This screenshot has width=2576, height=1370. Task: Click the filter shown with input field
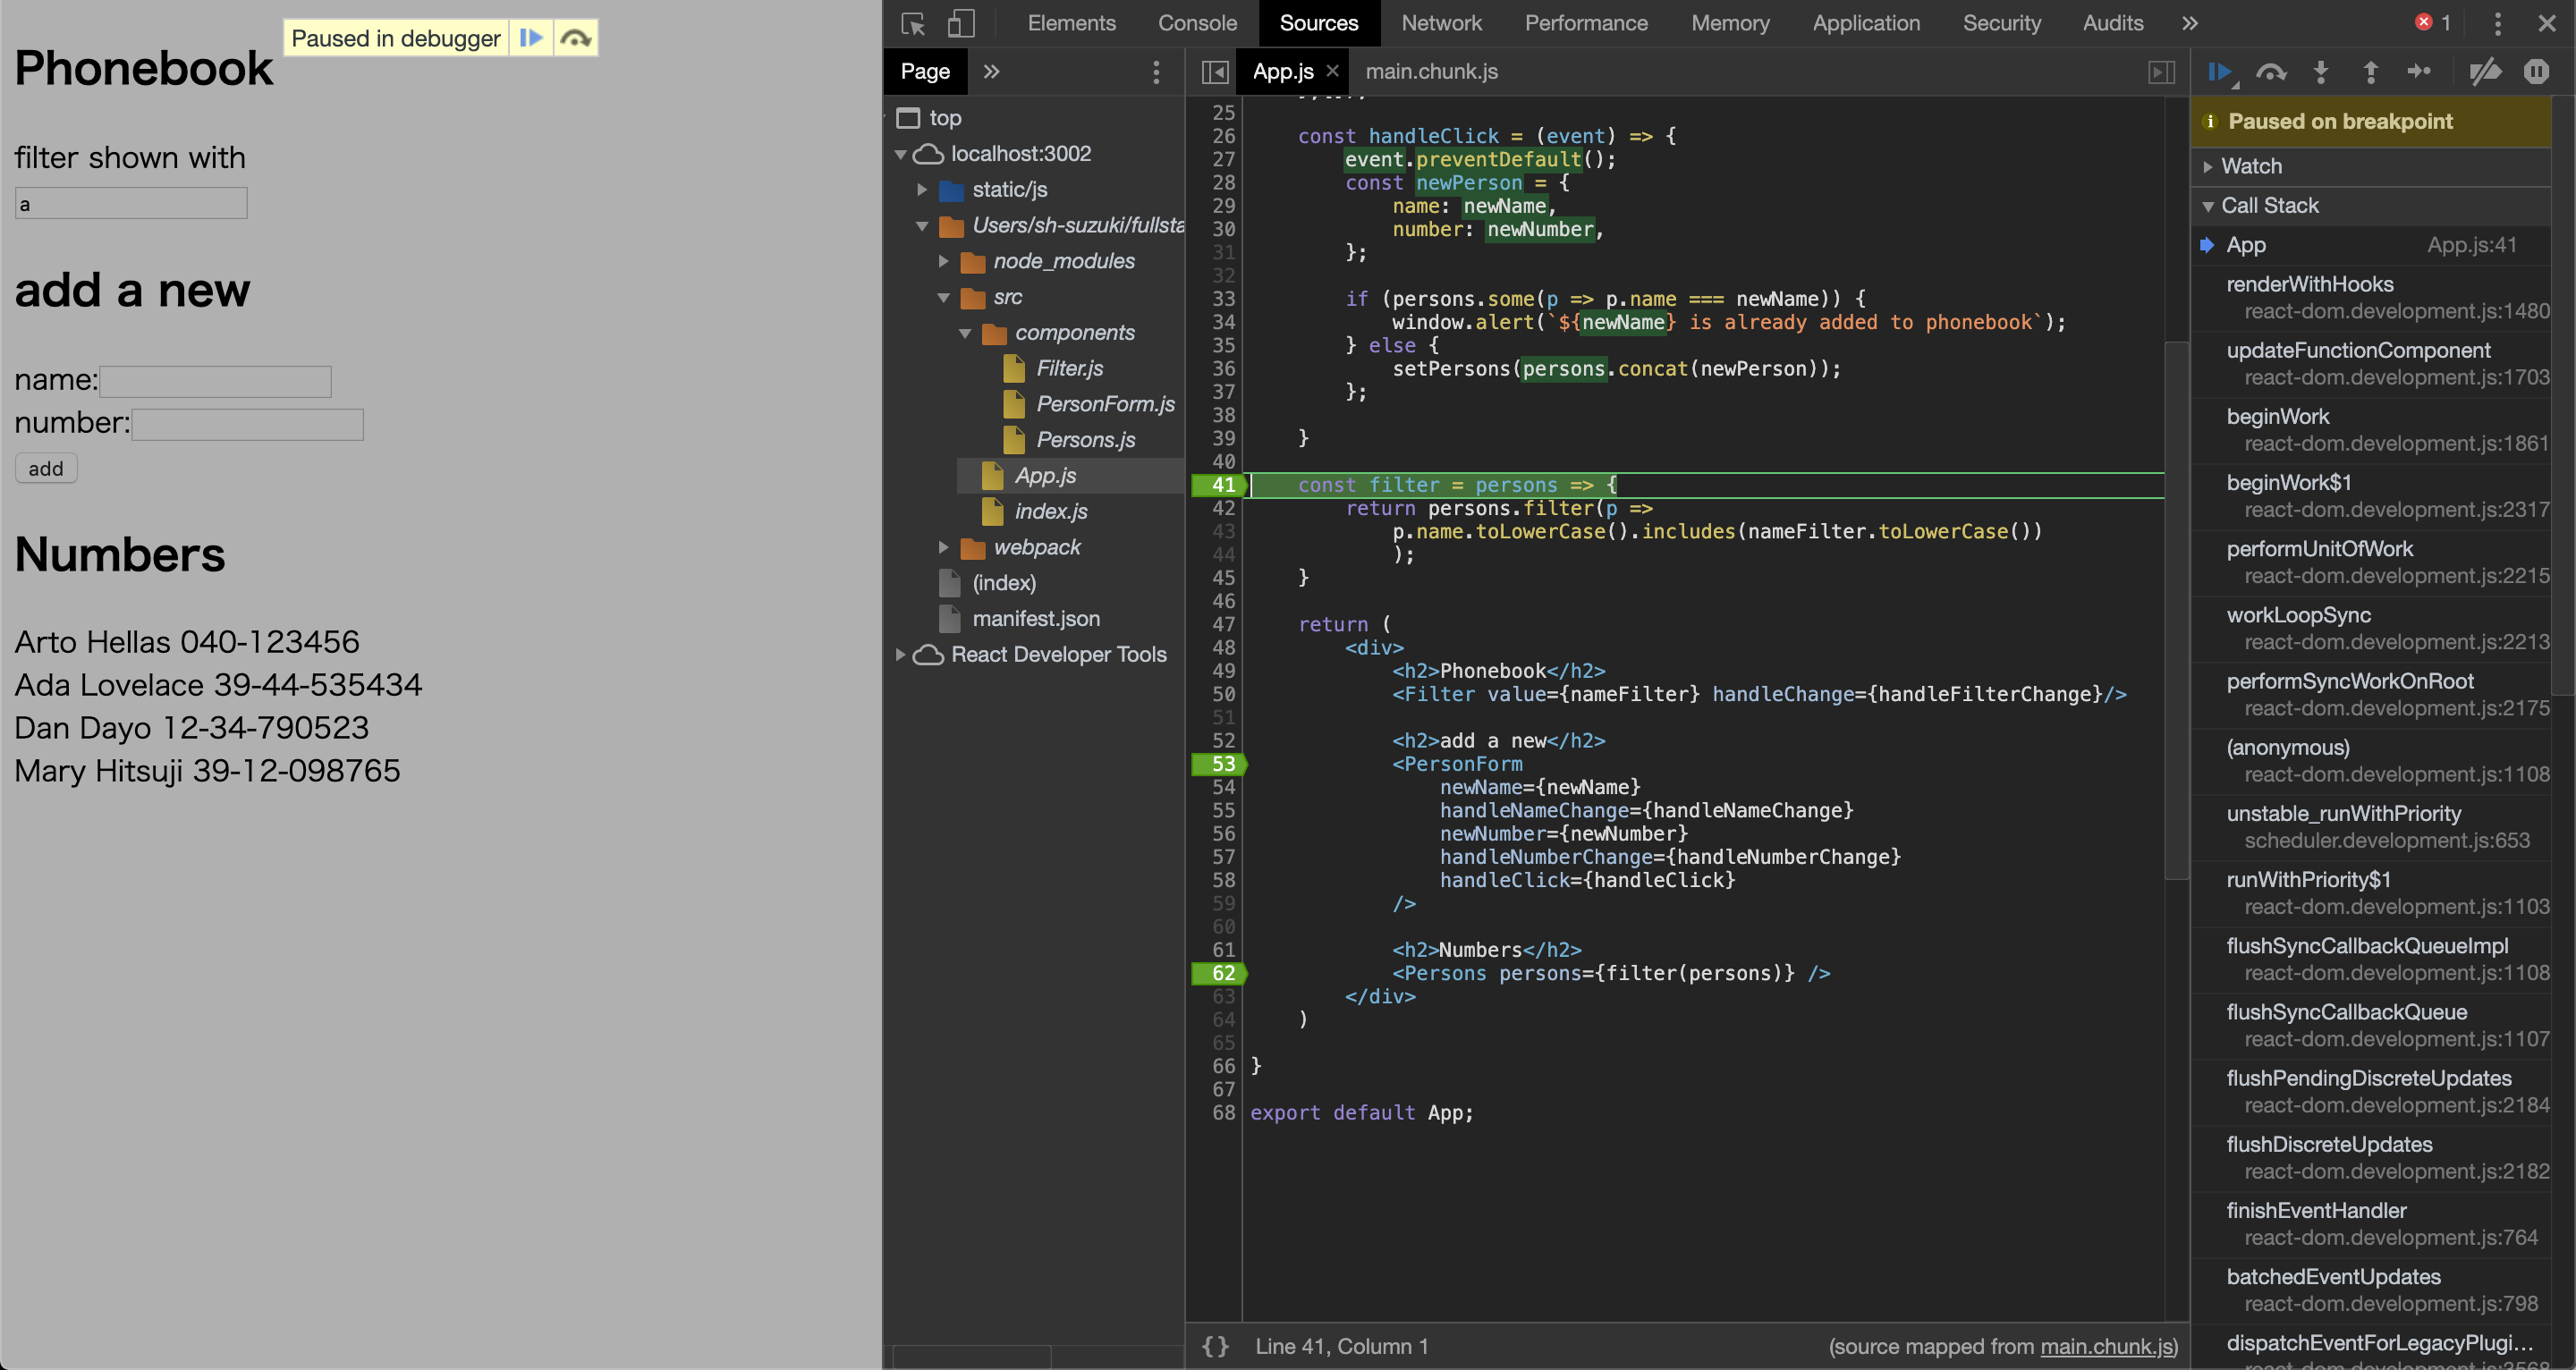click(x=131, y=204)
